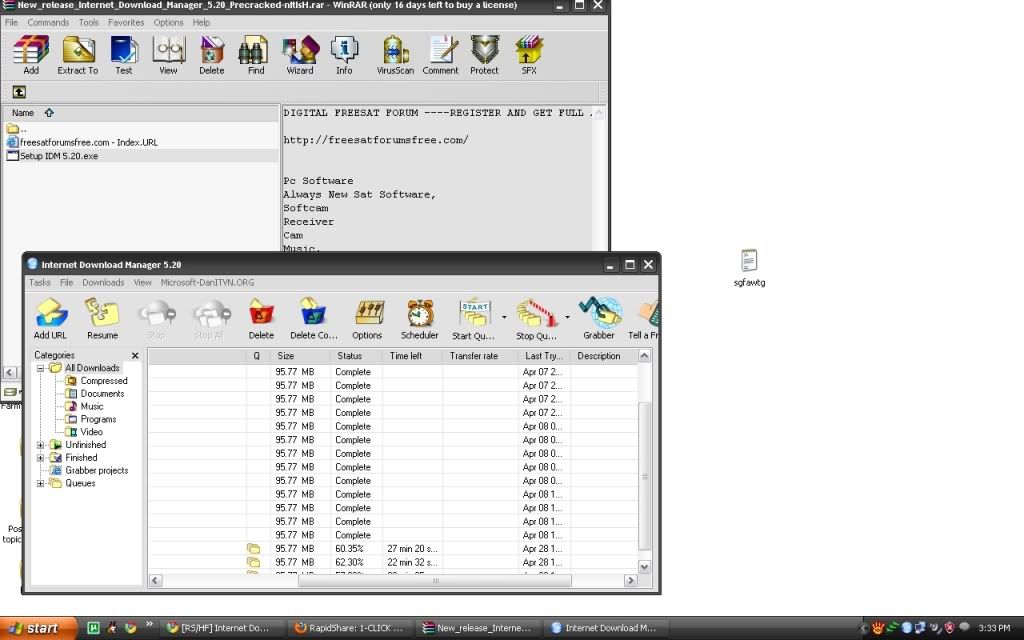Click the Protect archive icon
Viewport: 1024px width, 640px height.
click(x=485, y=55)
